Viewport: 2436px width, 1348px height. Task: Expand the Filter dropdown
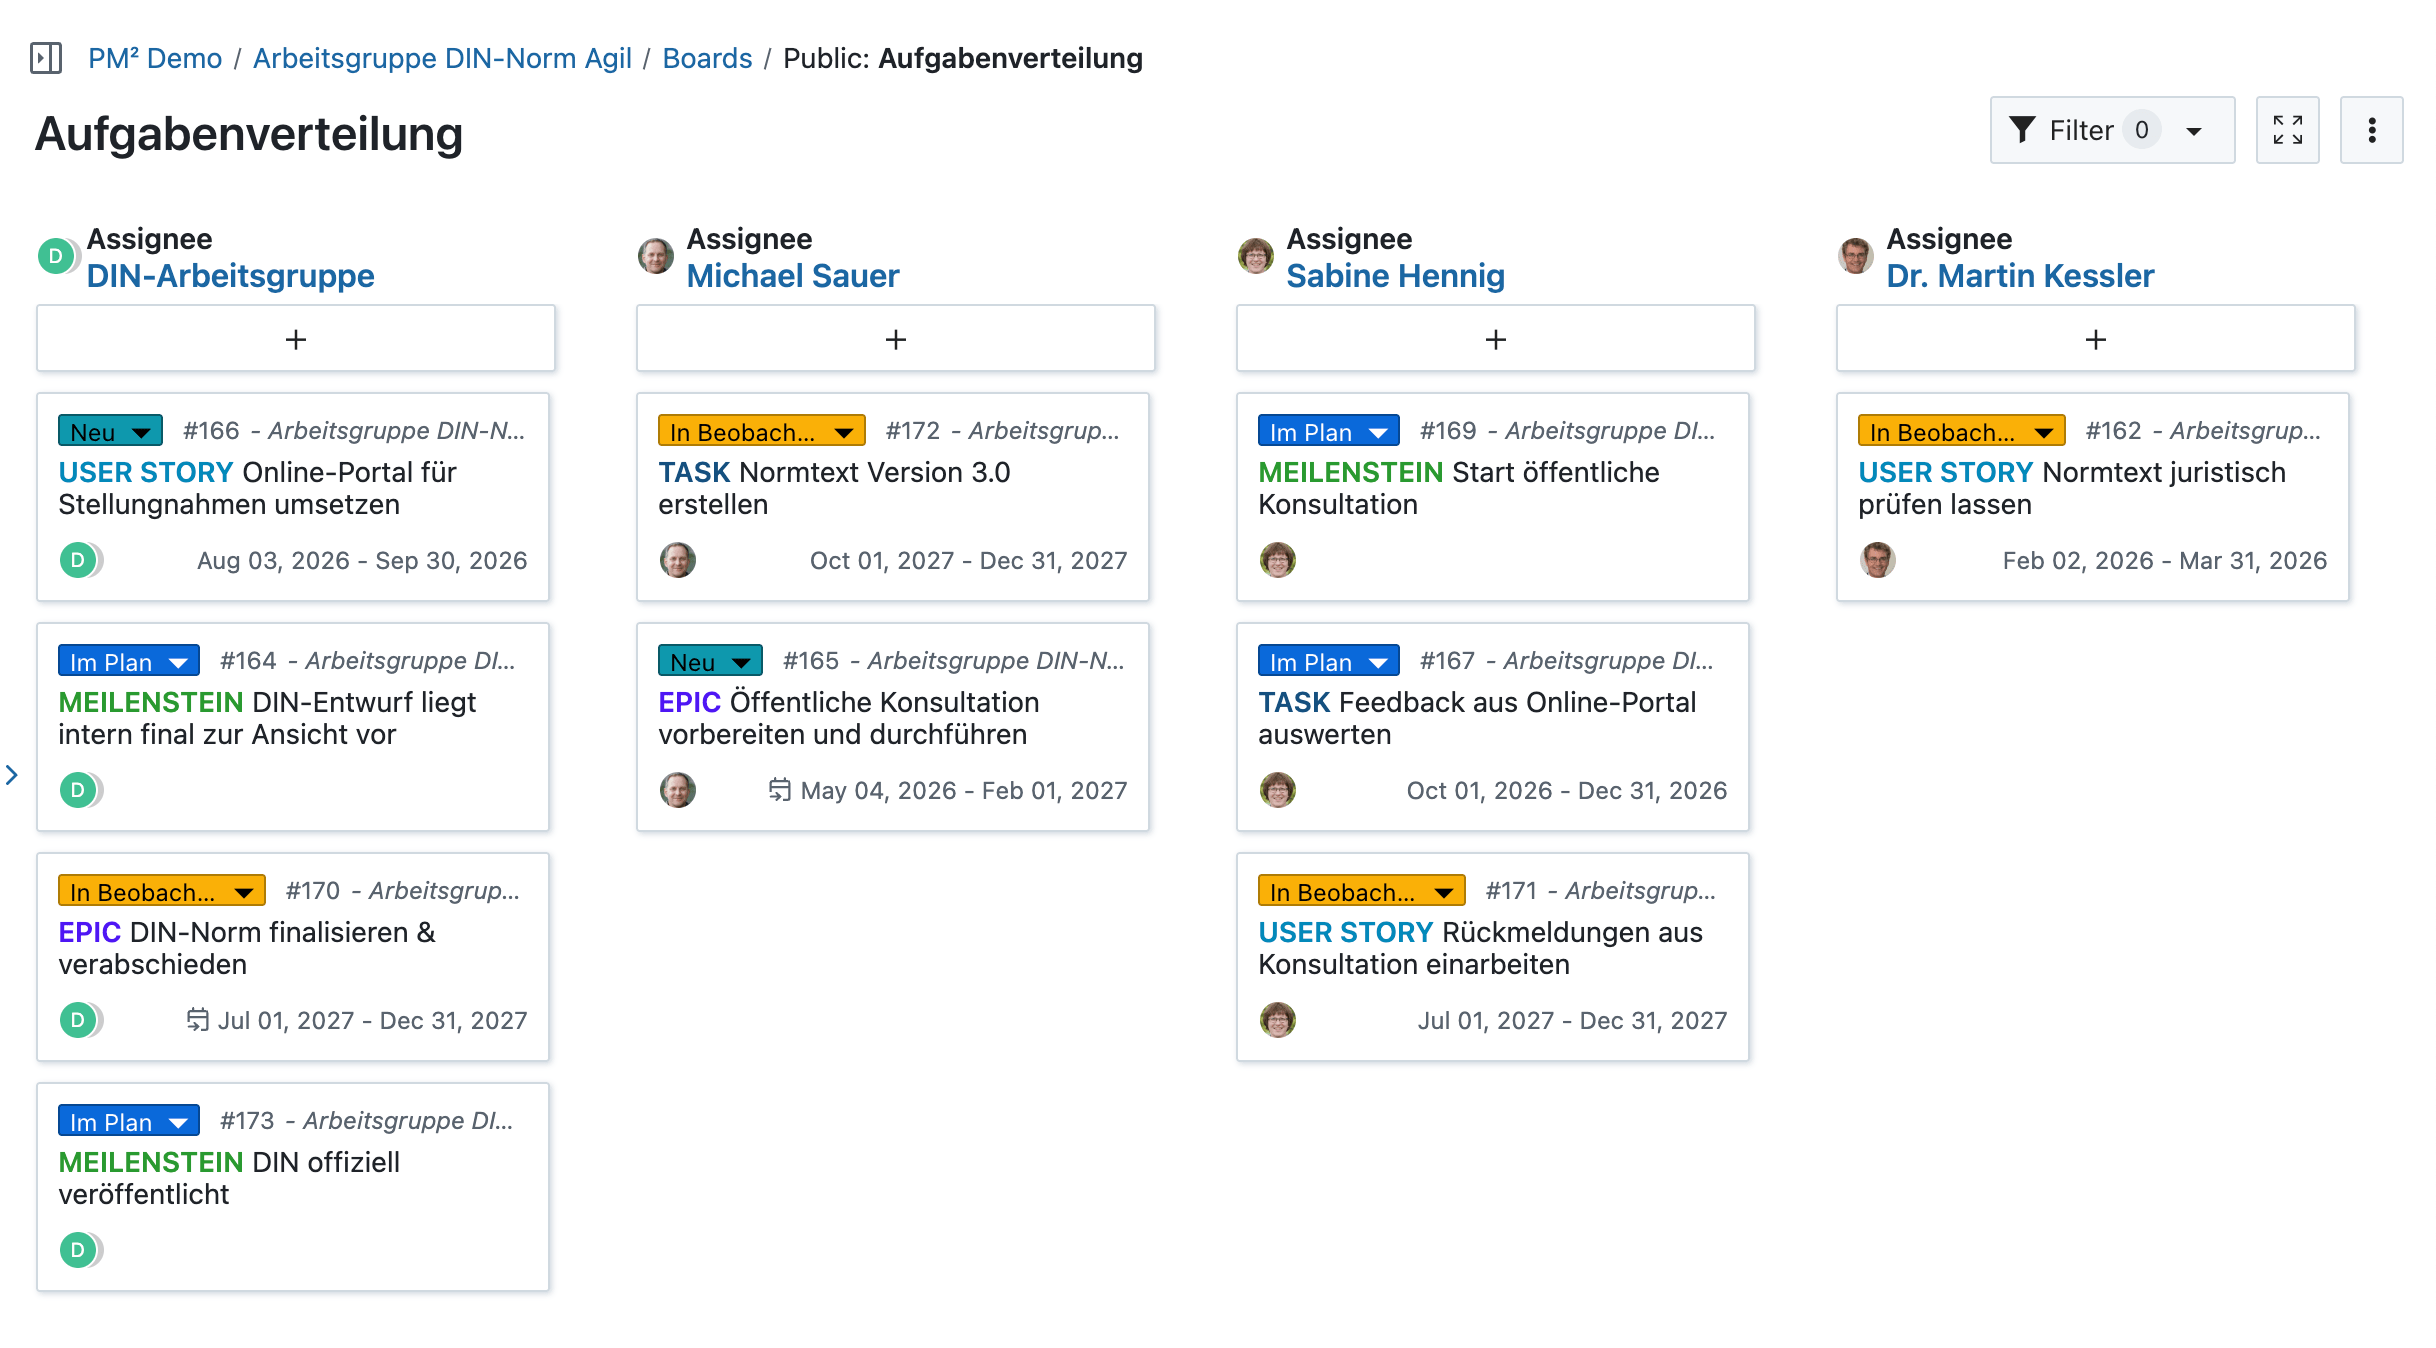coord(2194,131)
